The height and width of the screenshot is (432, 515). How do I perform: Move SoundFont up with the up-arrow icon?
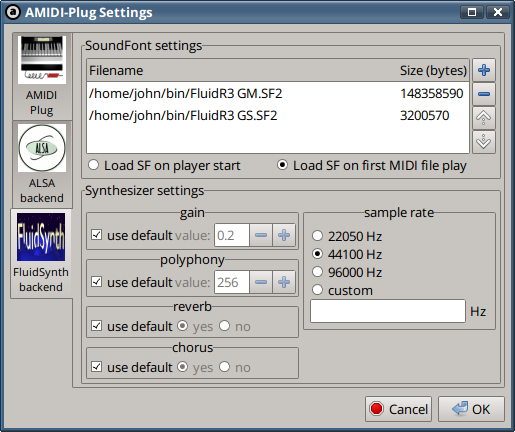(x=484, y=118)
